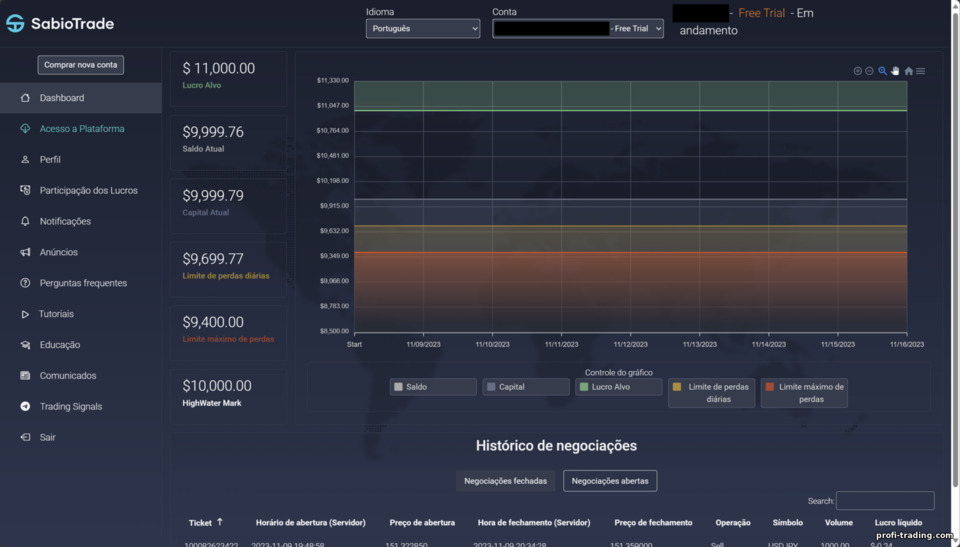Toggle Capital series in chart legend

pos(526,387)
